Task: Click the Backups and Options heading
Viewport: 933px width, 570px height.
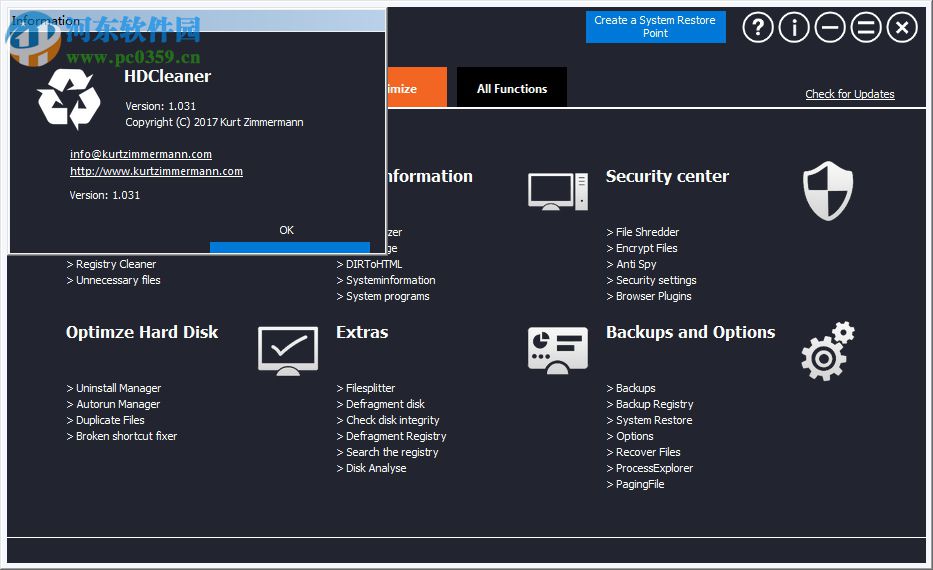Action: tap(690, 332)
